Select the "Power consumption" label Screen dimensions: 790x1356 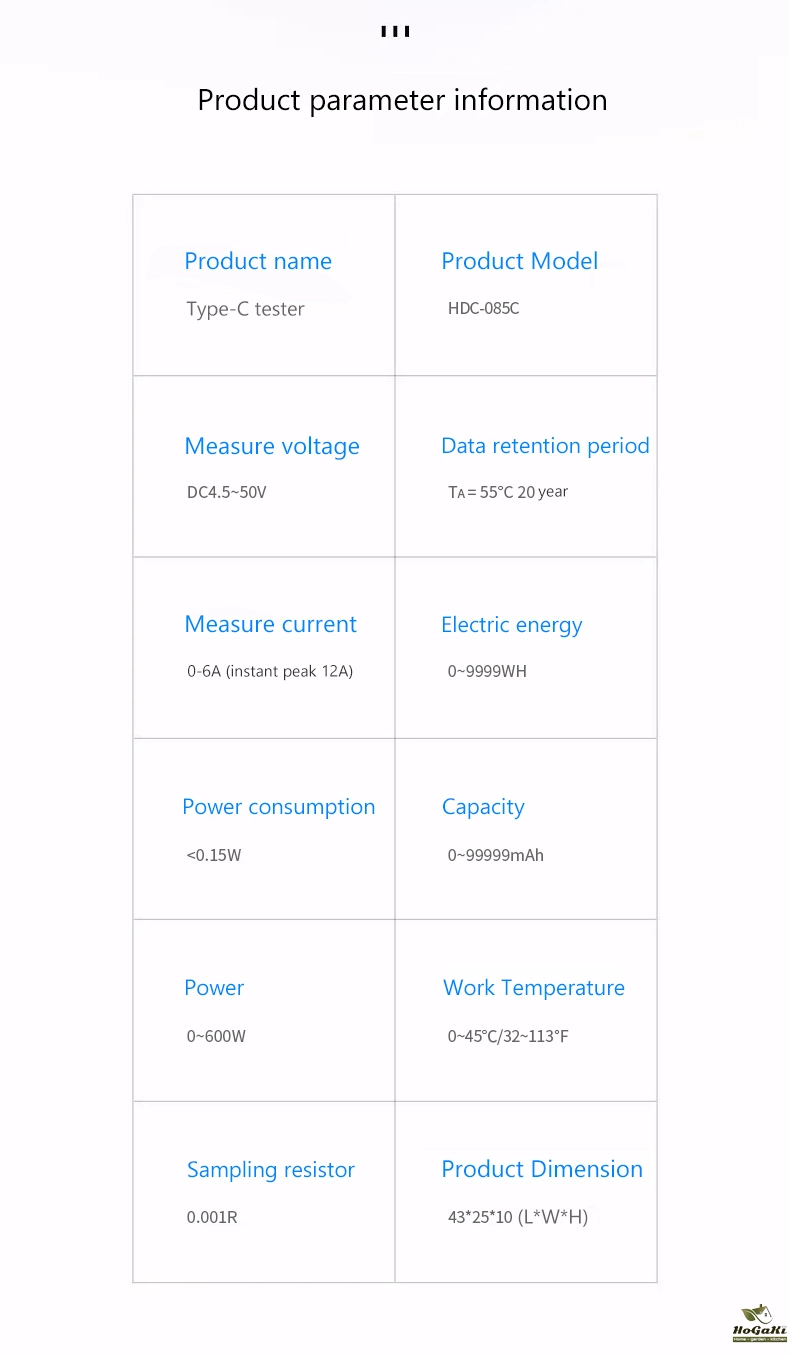[x=279, y=807]
